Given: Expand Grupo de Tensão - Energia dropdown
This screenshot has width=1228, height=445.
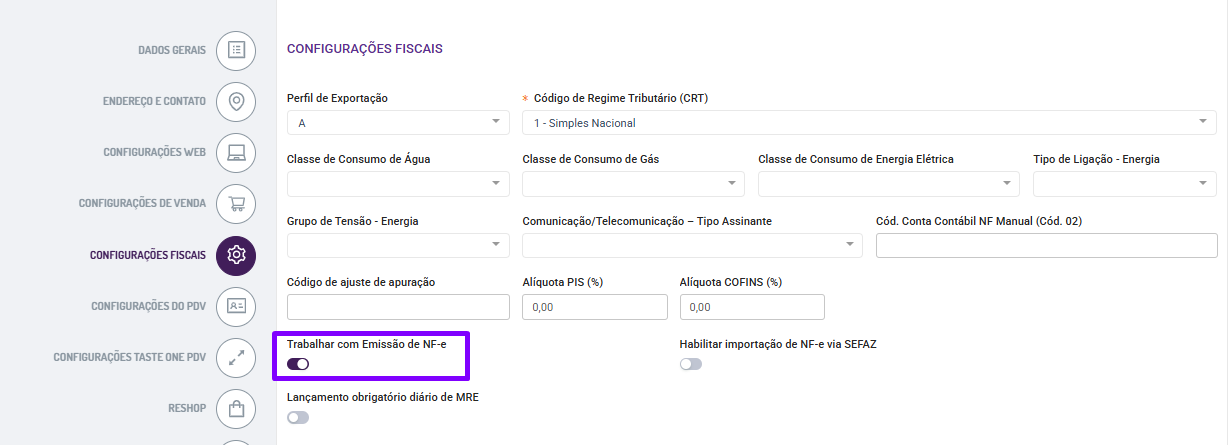Looking at the screenshot, I should [x=398, y=245].
